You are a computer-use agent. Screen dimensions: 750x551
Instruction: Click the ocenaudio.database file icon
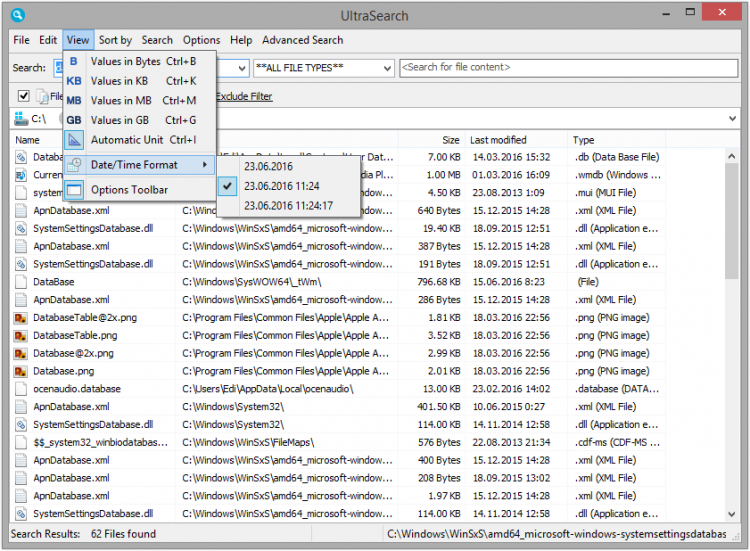(x=21, y=389)
